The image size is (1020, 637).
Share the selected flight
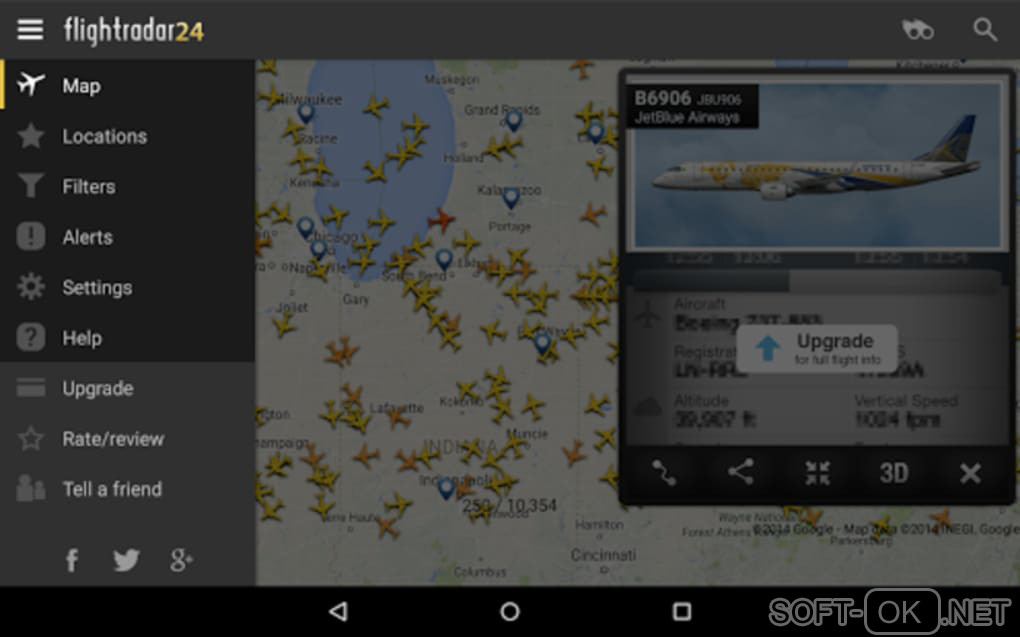[740, 472]
